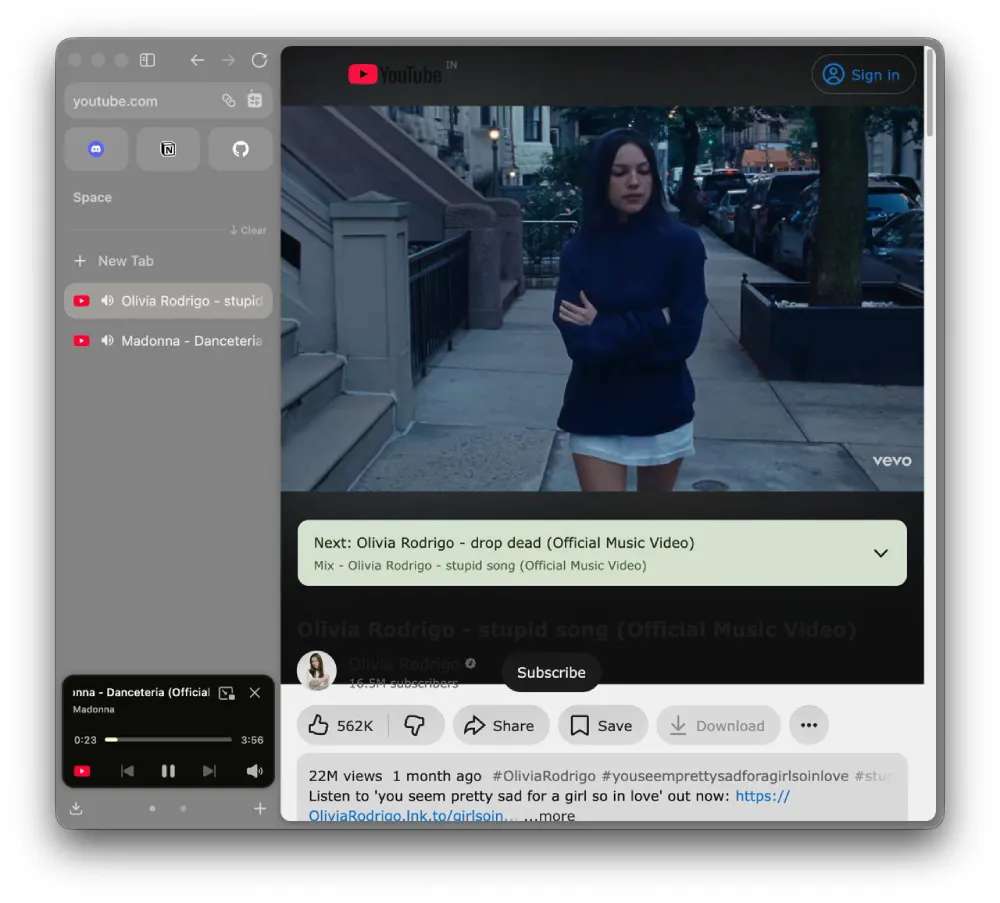The image size is (1000, 903).
Task: Toggle the sidebar panel icon
Action: click(x=147, y=60)
